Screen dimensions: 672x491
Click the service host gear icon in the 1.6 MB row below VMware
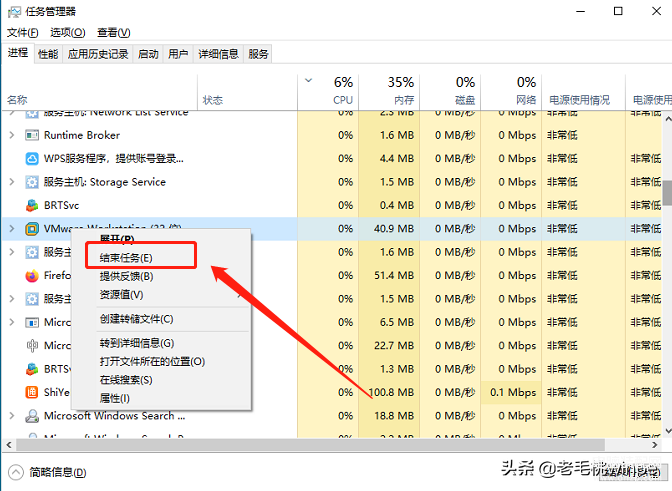(x=32, y=252)
